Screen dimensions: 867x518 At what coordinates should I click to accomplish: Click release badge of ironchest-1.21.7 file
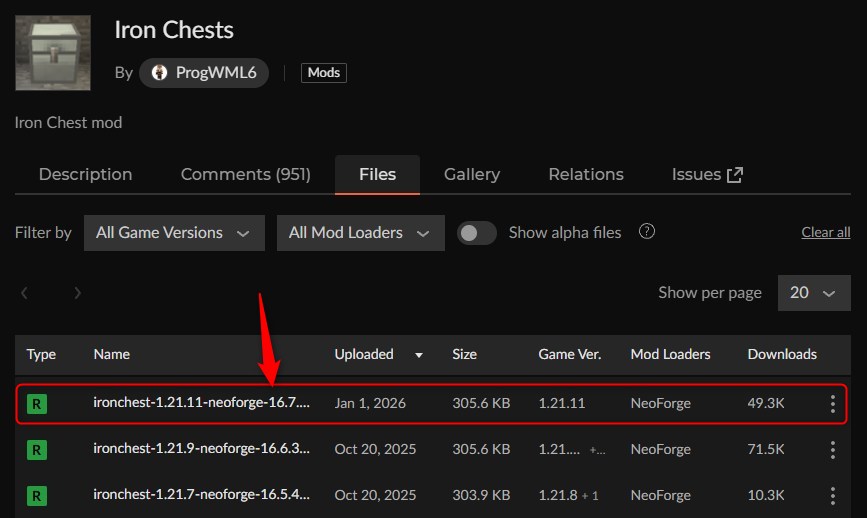coord(37,495)
